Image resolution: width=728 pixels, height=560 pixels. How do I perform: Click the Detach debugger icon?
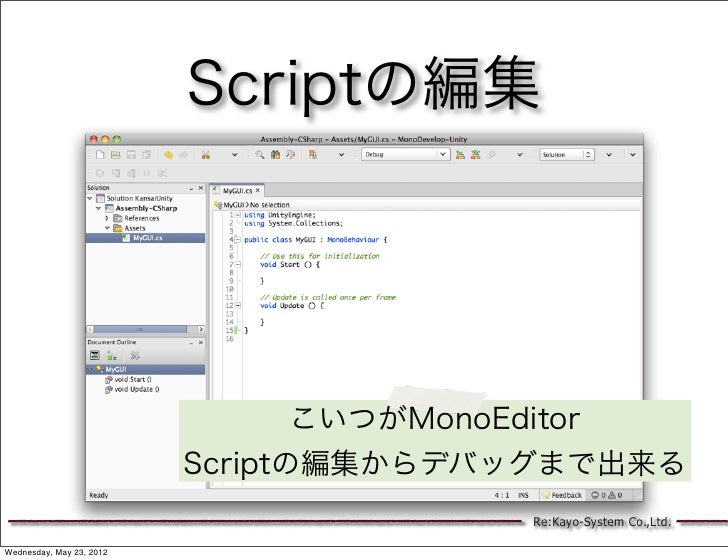162,173
